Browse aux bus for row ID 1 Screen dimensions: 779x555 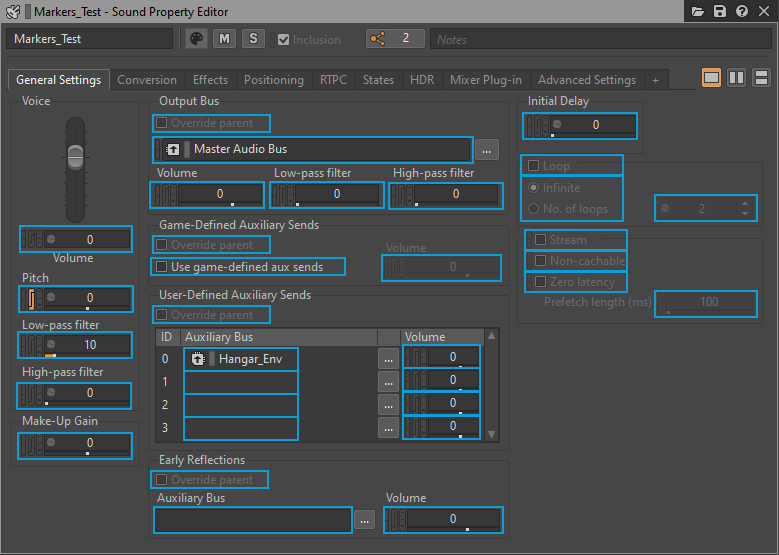tap(388, 382)
